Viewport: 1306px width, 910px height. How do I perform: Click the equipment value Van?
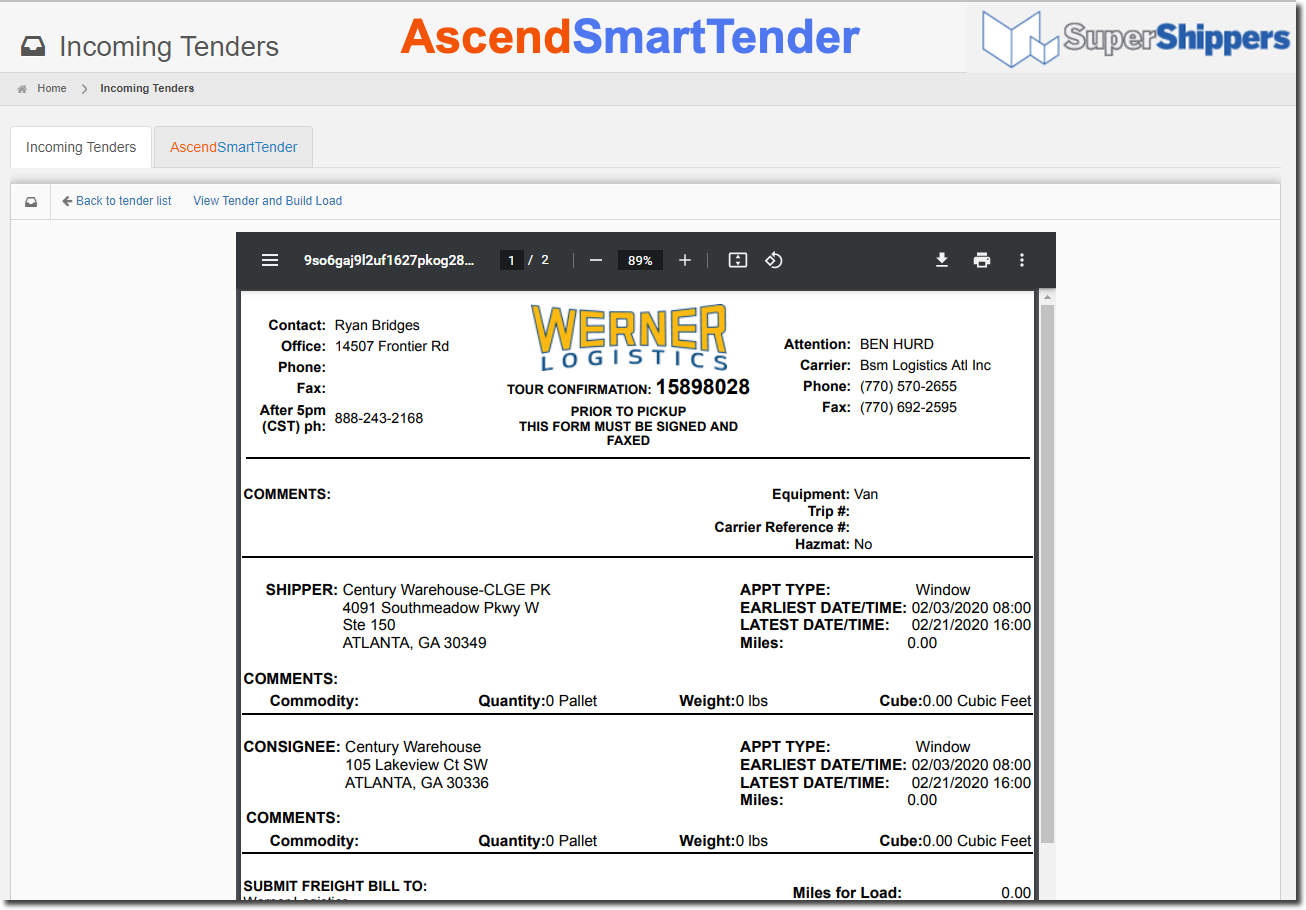pos(866,494)
